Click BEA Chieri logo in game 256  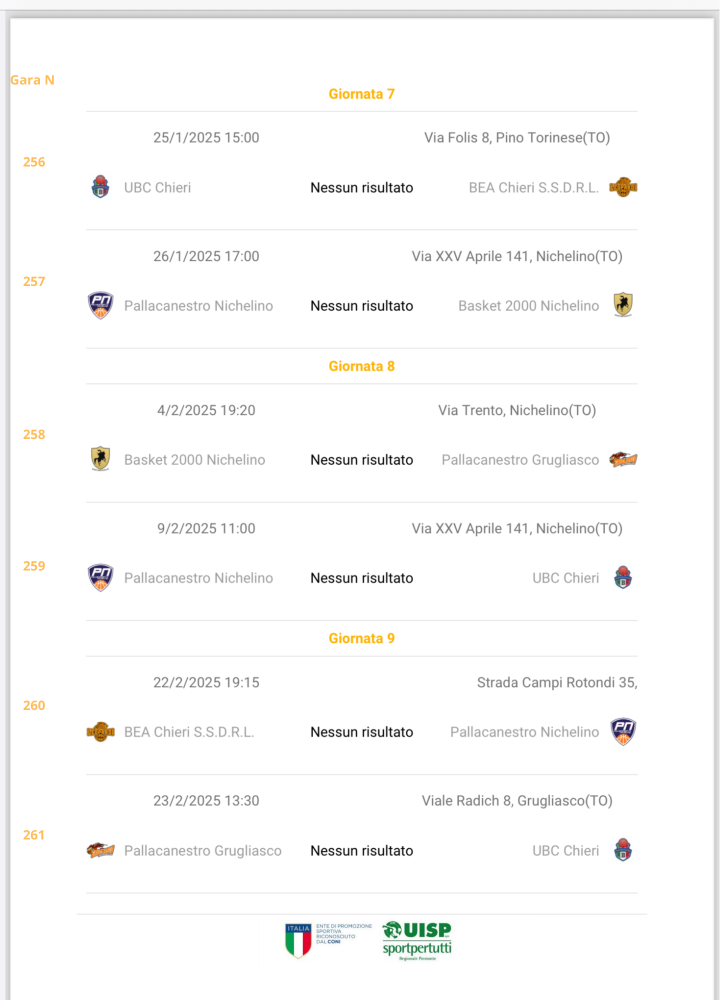tap(623, 187)
